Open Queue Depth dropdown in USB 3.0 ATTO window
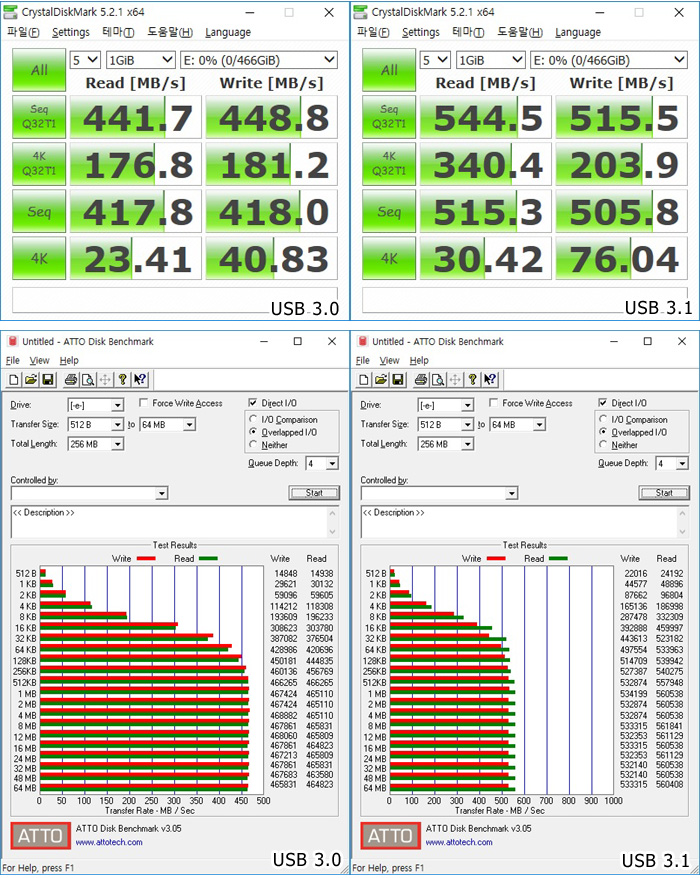This screenshot has width=700, height=878. coord(322,464)
